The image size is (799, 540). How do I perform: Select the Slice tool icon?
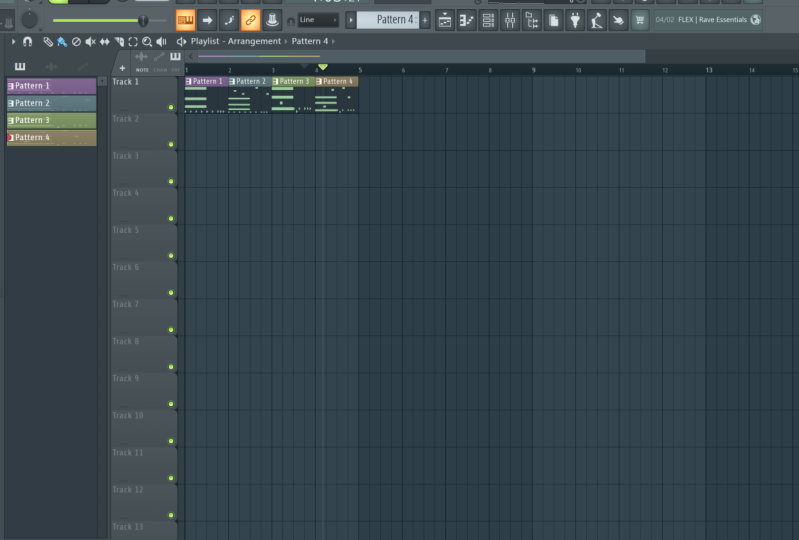[119, 42]
